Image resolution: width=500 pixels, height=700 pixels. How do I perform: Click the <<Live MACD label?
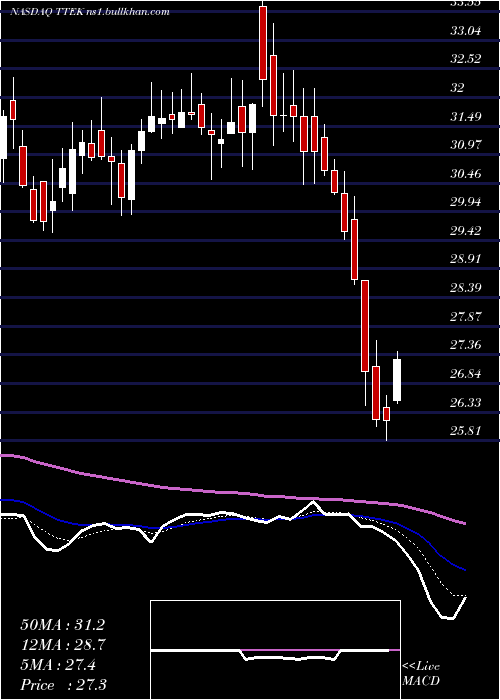(421, 674)
